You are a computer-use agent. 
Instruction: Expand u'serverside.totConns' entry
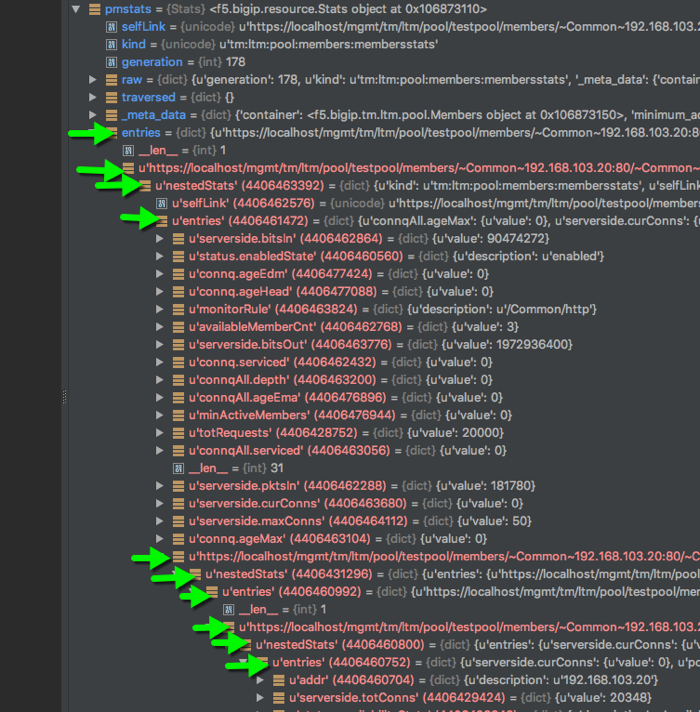tap(260, 697)
